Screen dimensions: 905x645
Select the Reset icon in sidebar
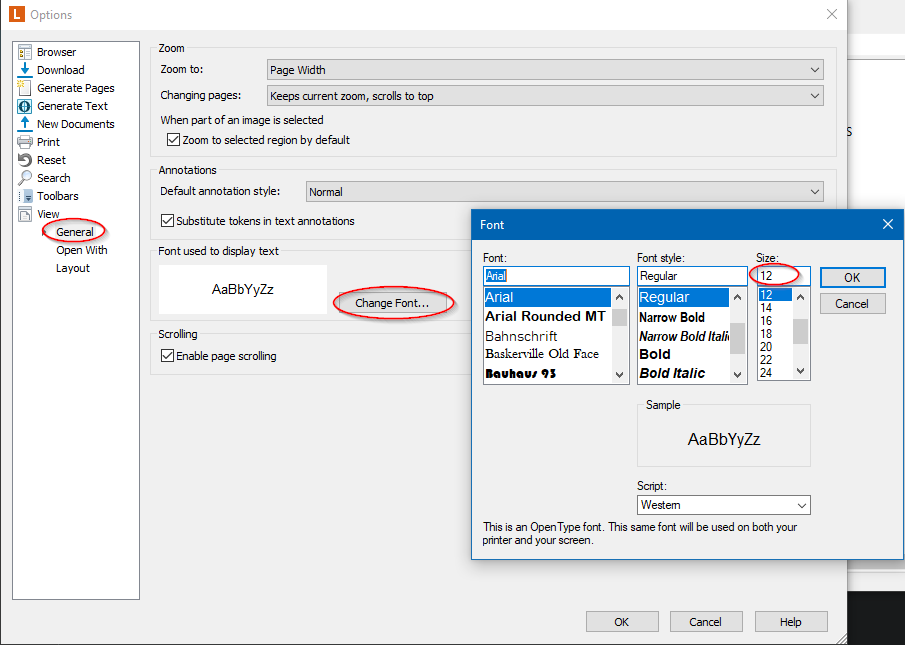point(25,160)
